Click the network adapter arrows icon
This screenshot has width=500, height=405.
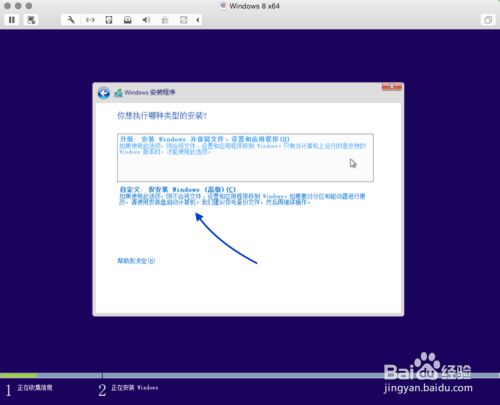point(90,20)
